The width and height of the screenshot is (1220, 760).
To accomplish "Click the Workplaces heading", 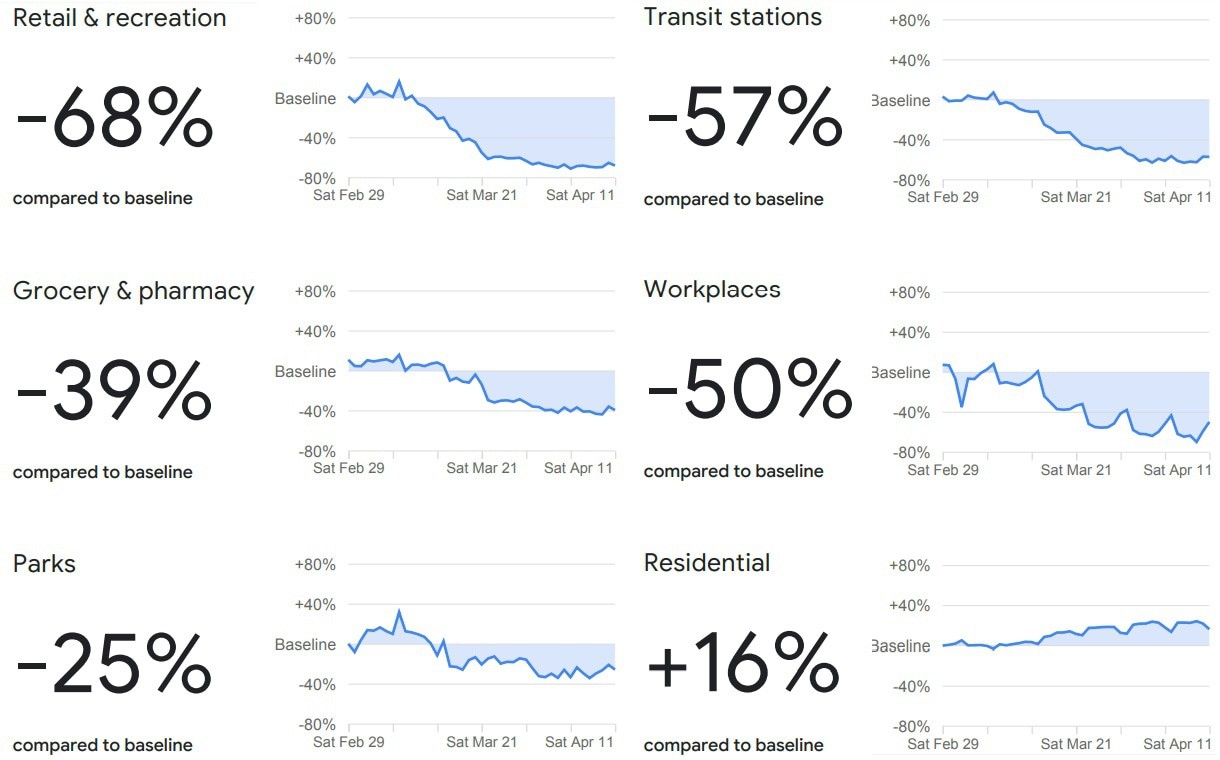I will 712,289.
